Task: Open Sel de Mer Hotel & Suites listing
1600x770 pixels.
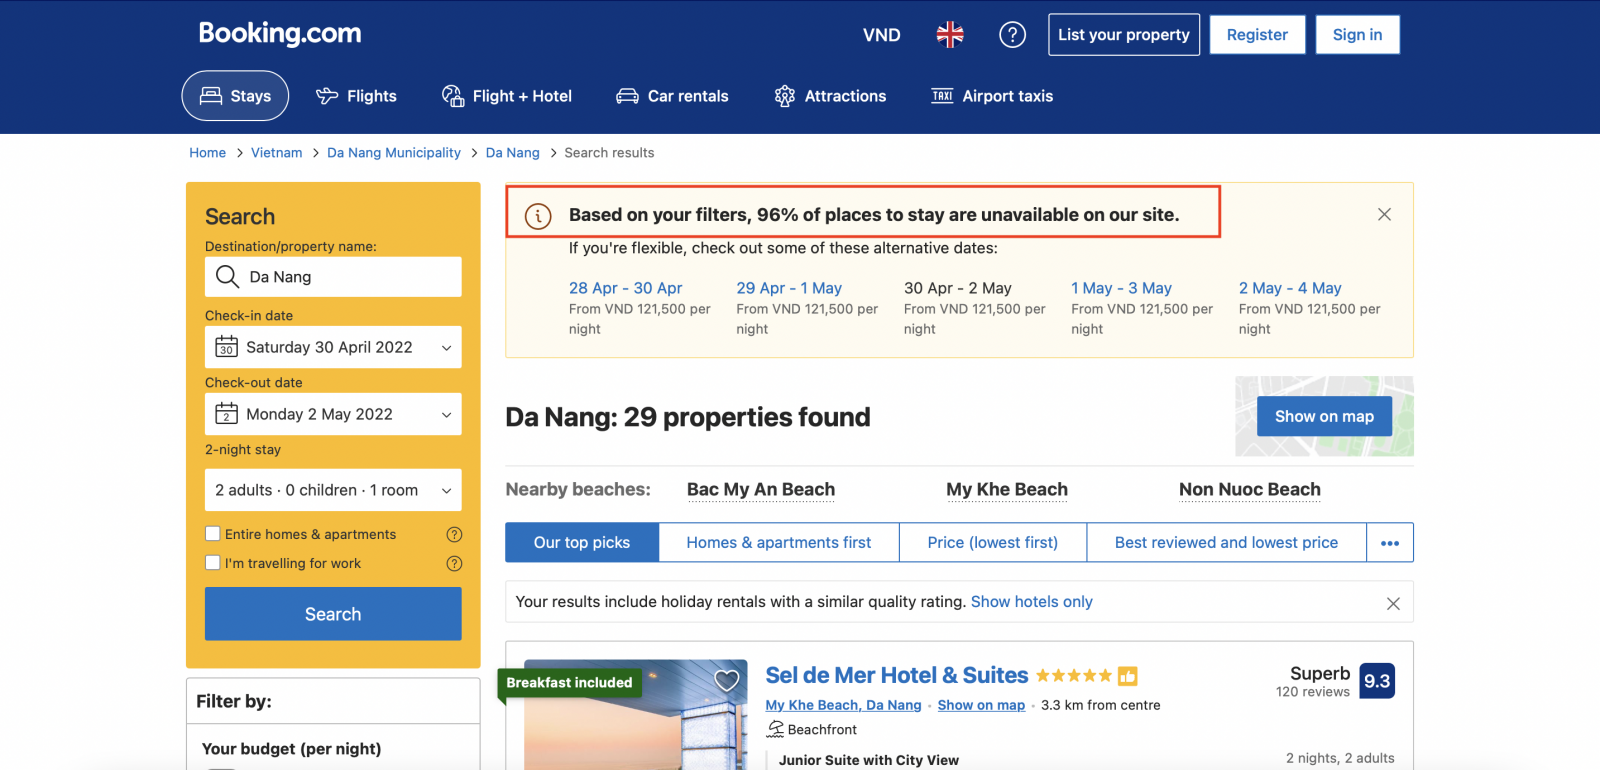Action: (x=897, y=676)
